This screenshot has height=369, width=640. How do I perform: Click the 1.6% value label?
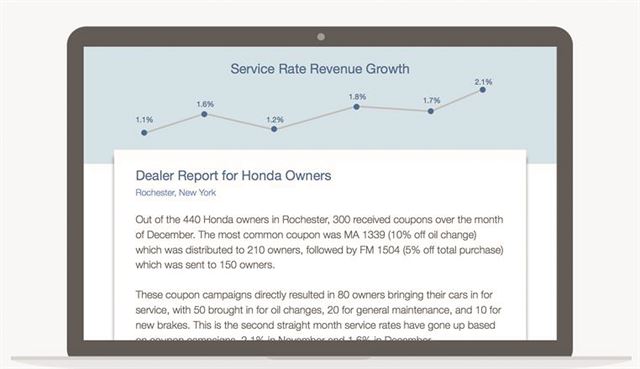tap(205, 104)
